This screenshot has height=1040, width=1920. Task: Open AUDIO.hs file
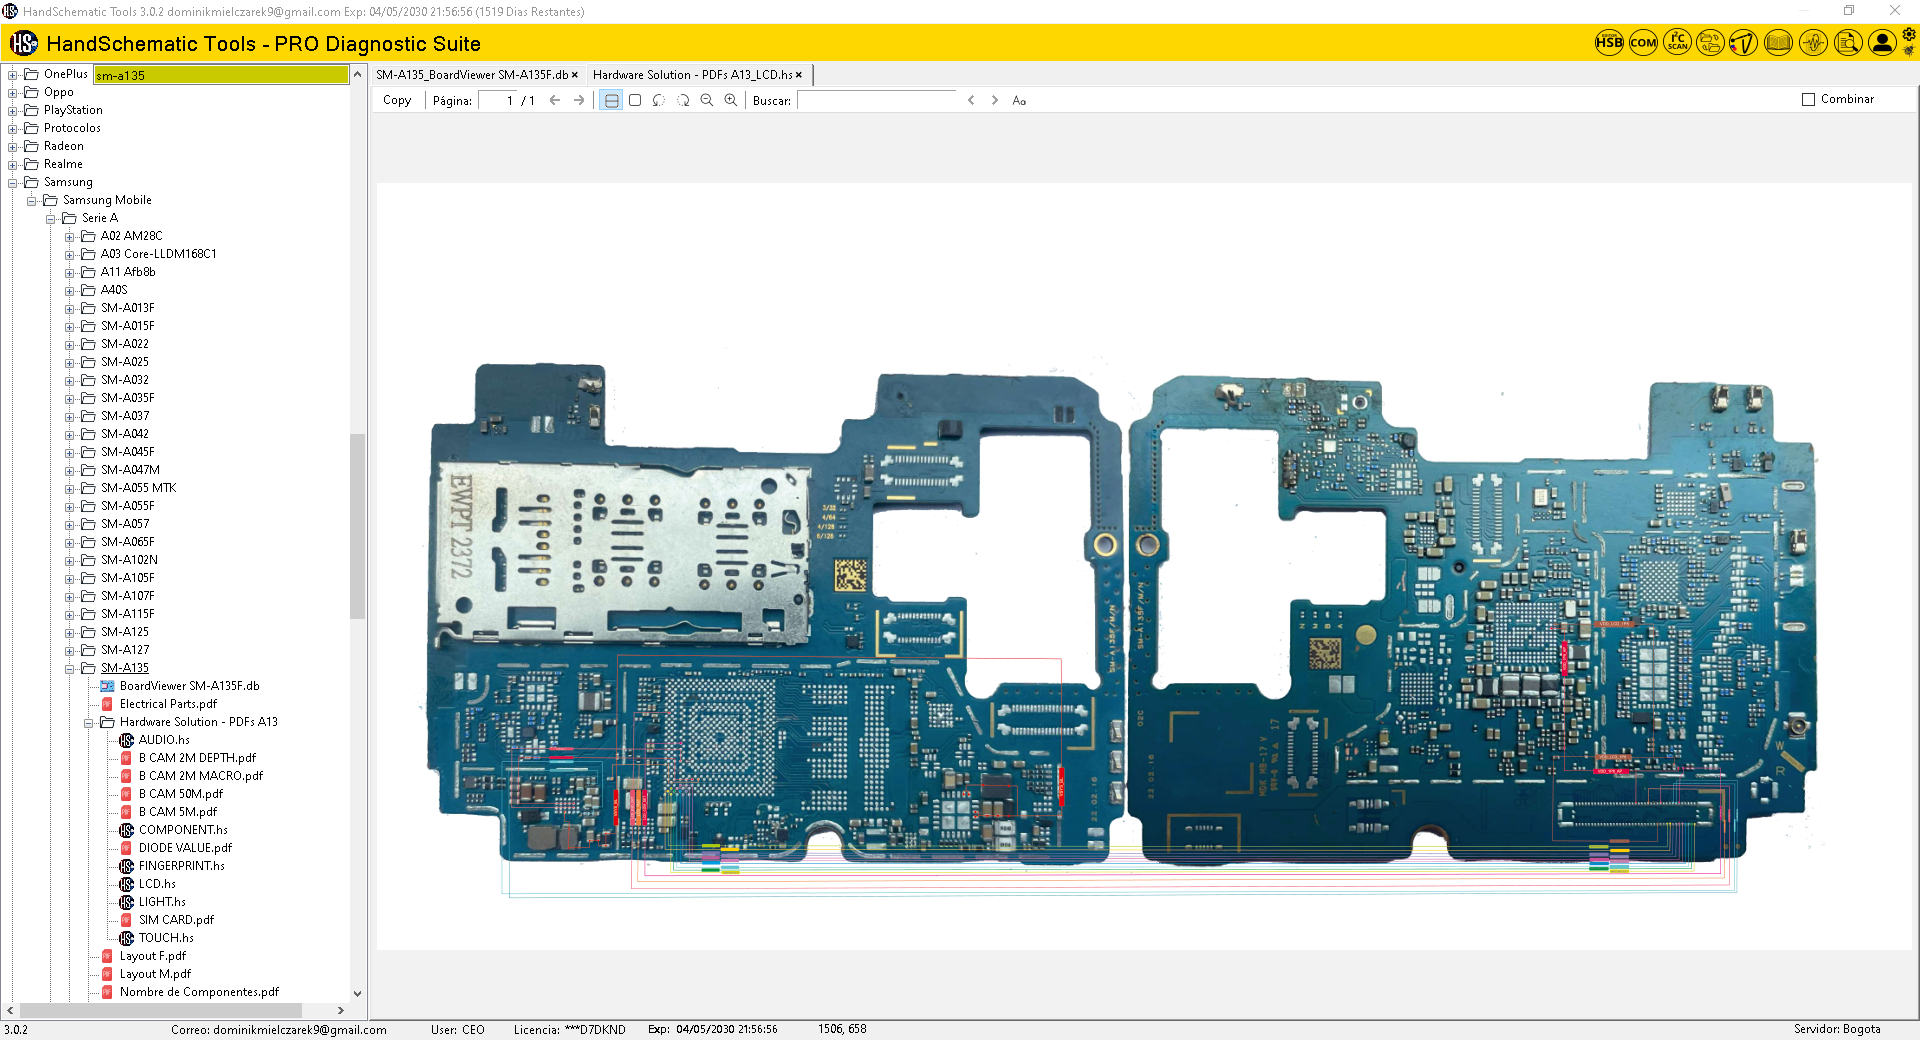coord(164,740)
